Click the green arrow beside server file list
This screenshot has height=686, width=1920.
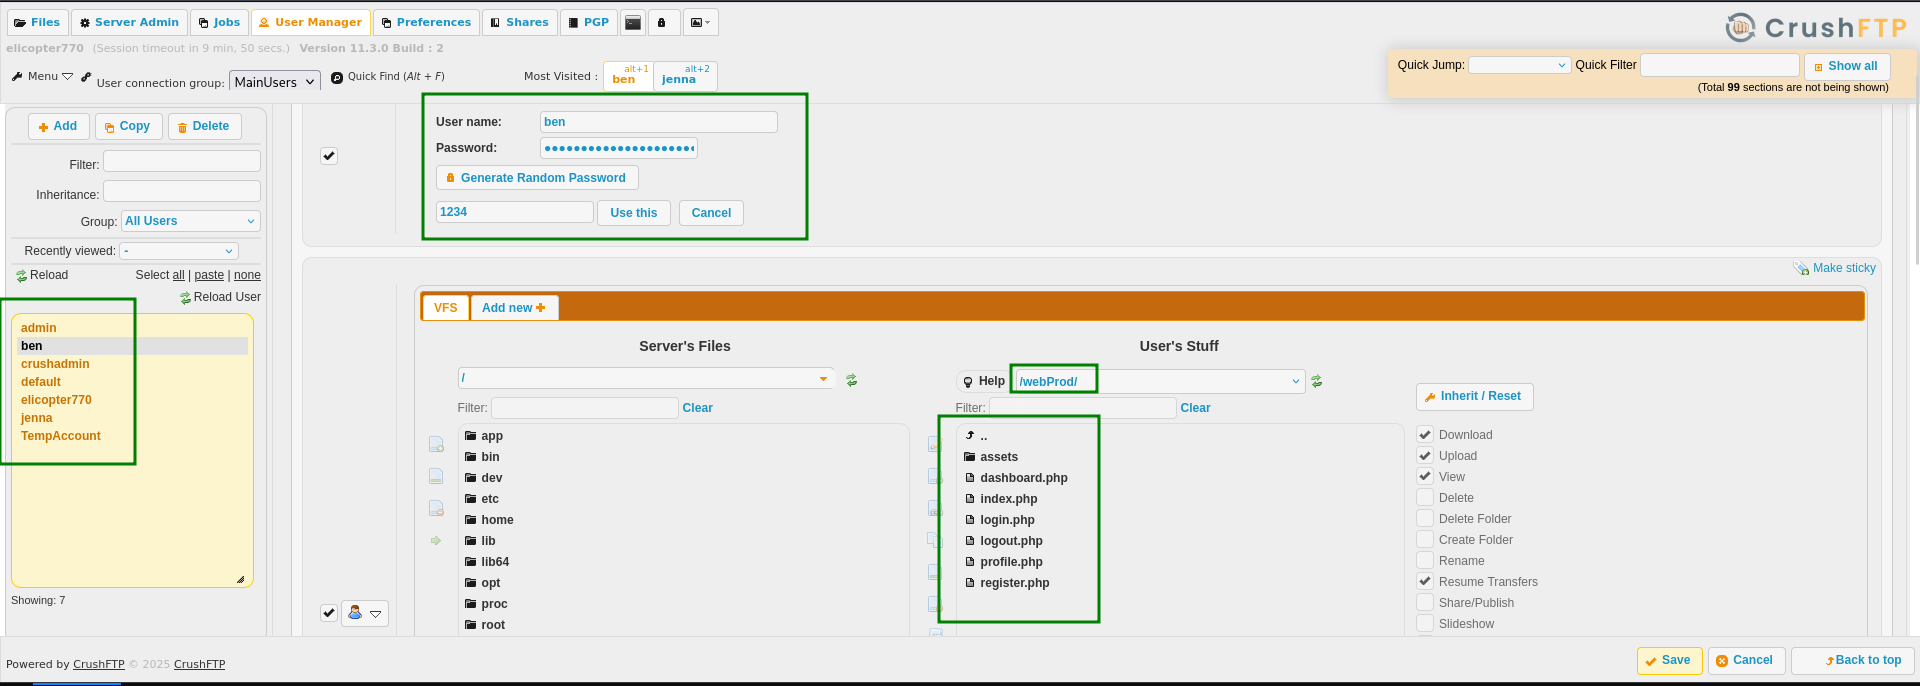coord(436,541)
